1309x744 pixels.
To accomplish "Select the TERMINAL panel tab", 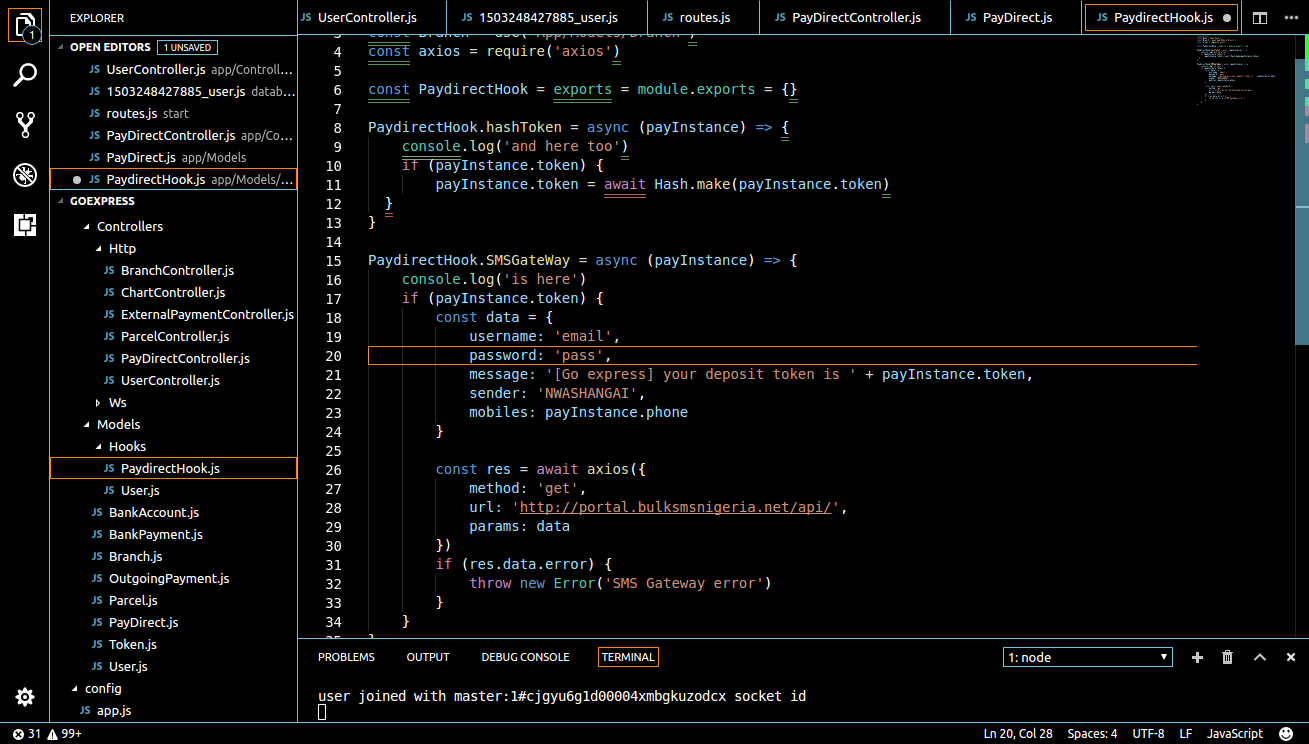I will coord(628,657).
